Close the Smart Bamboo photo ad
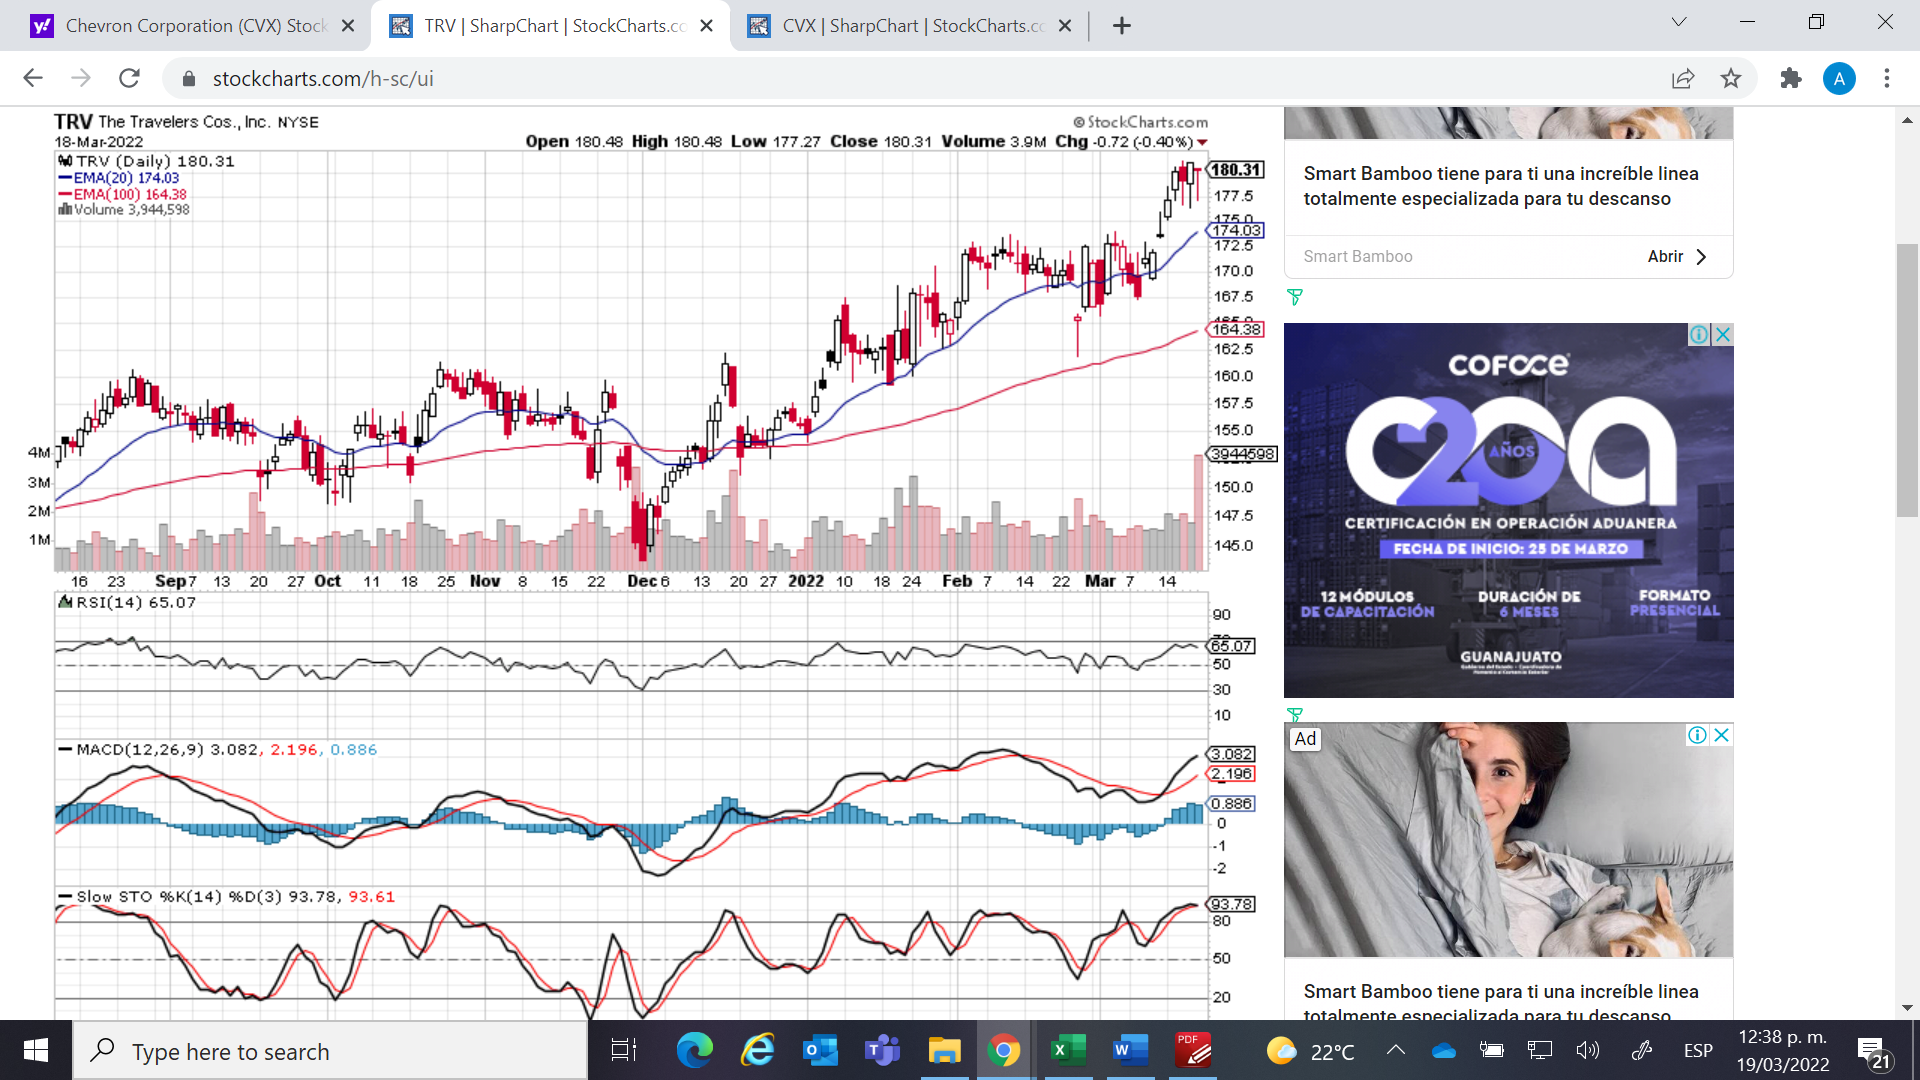The height and width of the screenshot is (1080, 1920). 1722,735
